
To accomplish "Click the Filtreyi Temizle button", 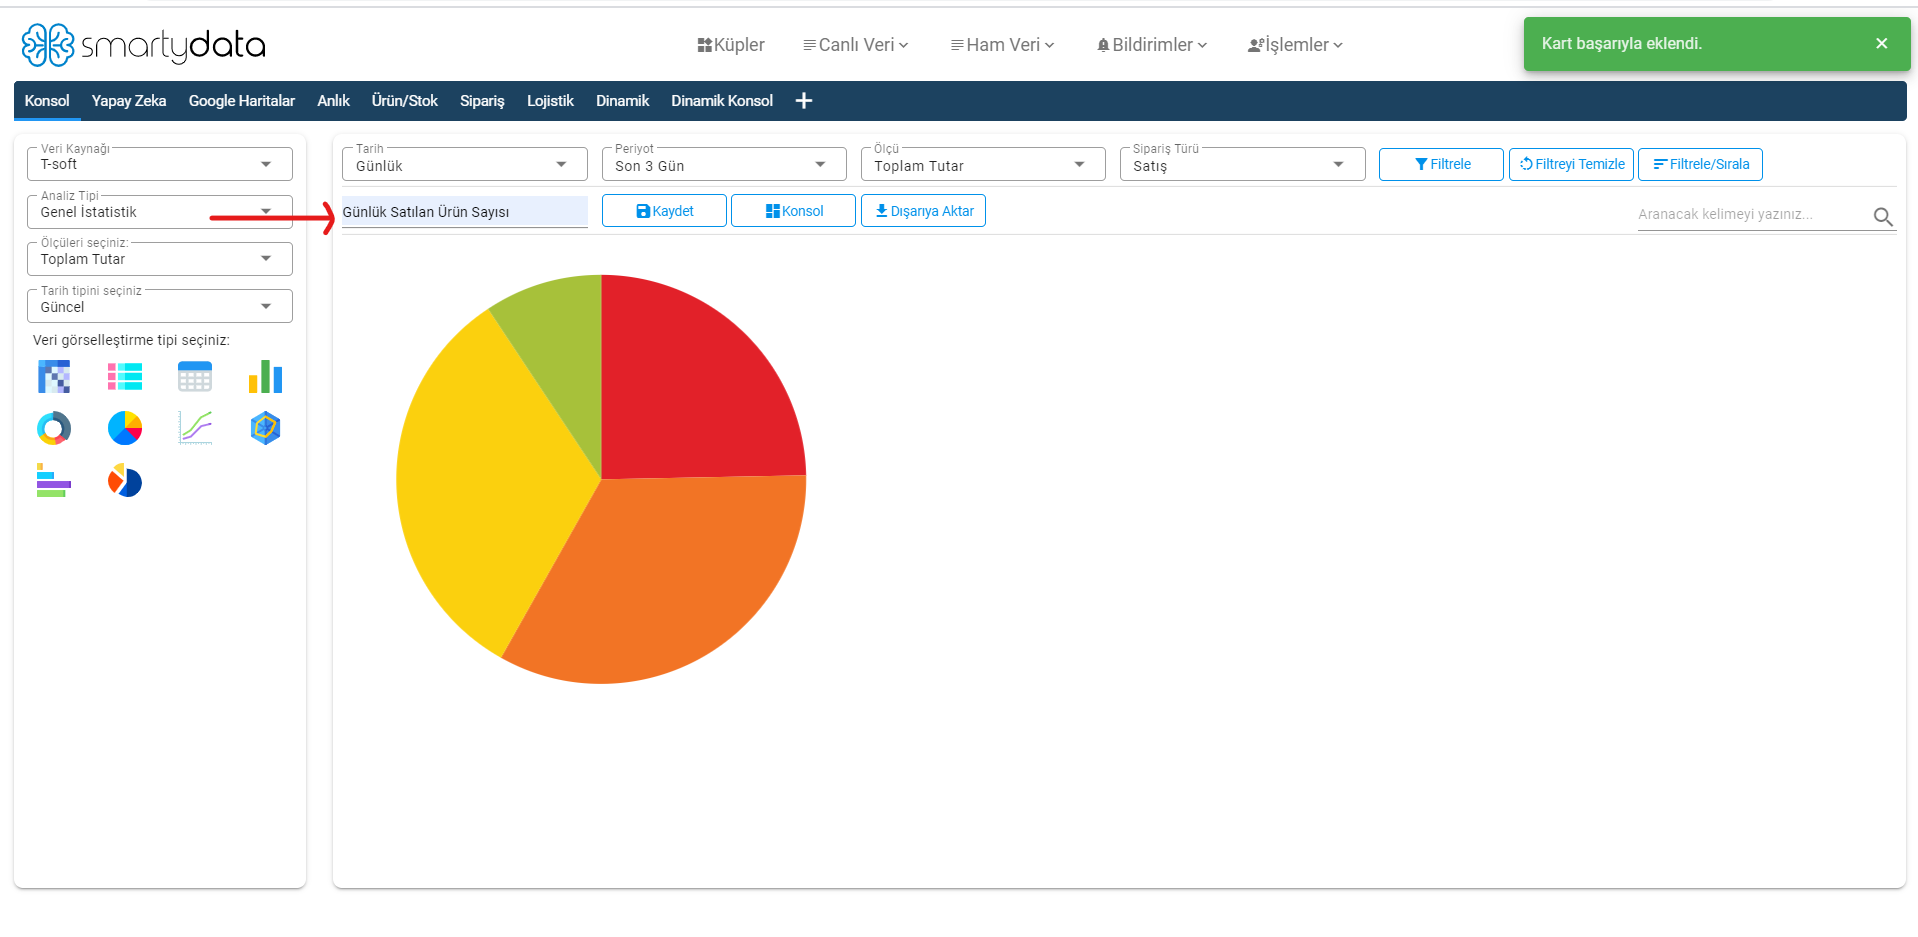I will (1571, 164).
